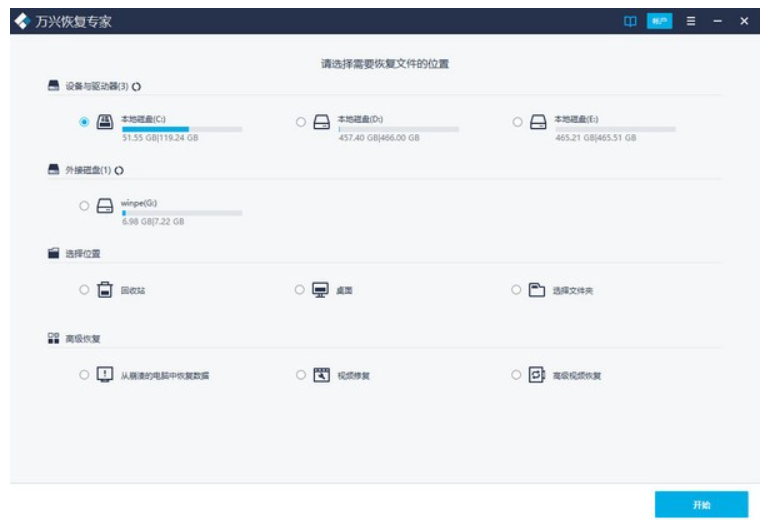Click the winpe(G:) usage bar
This screenshot has height=522, width=782.
(x=182, y=213)
